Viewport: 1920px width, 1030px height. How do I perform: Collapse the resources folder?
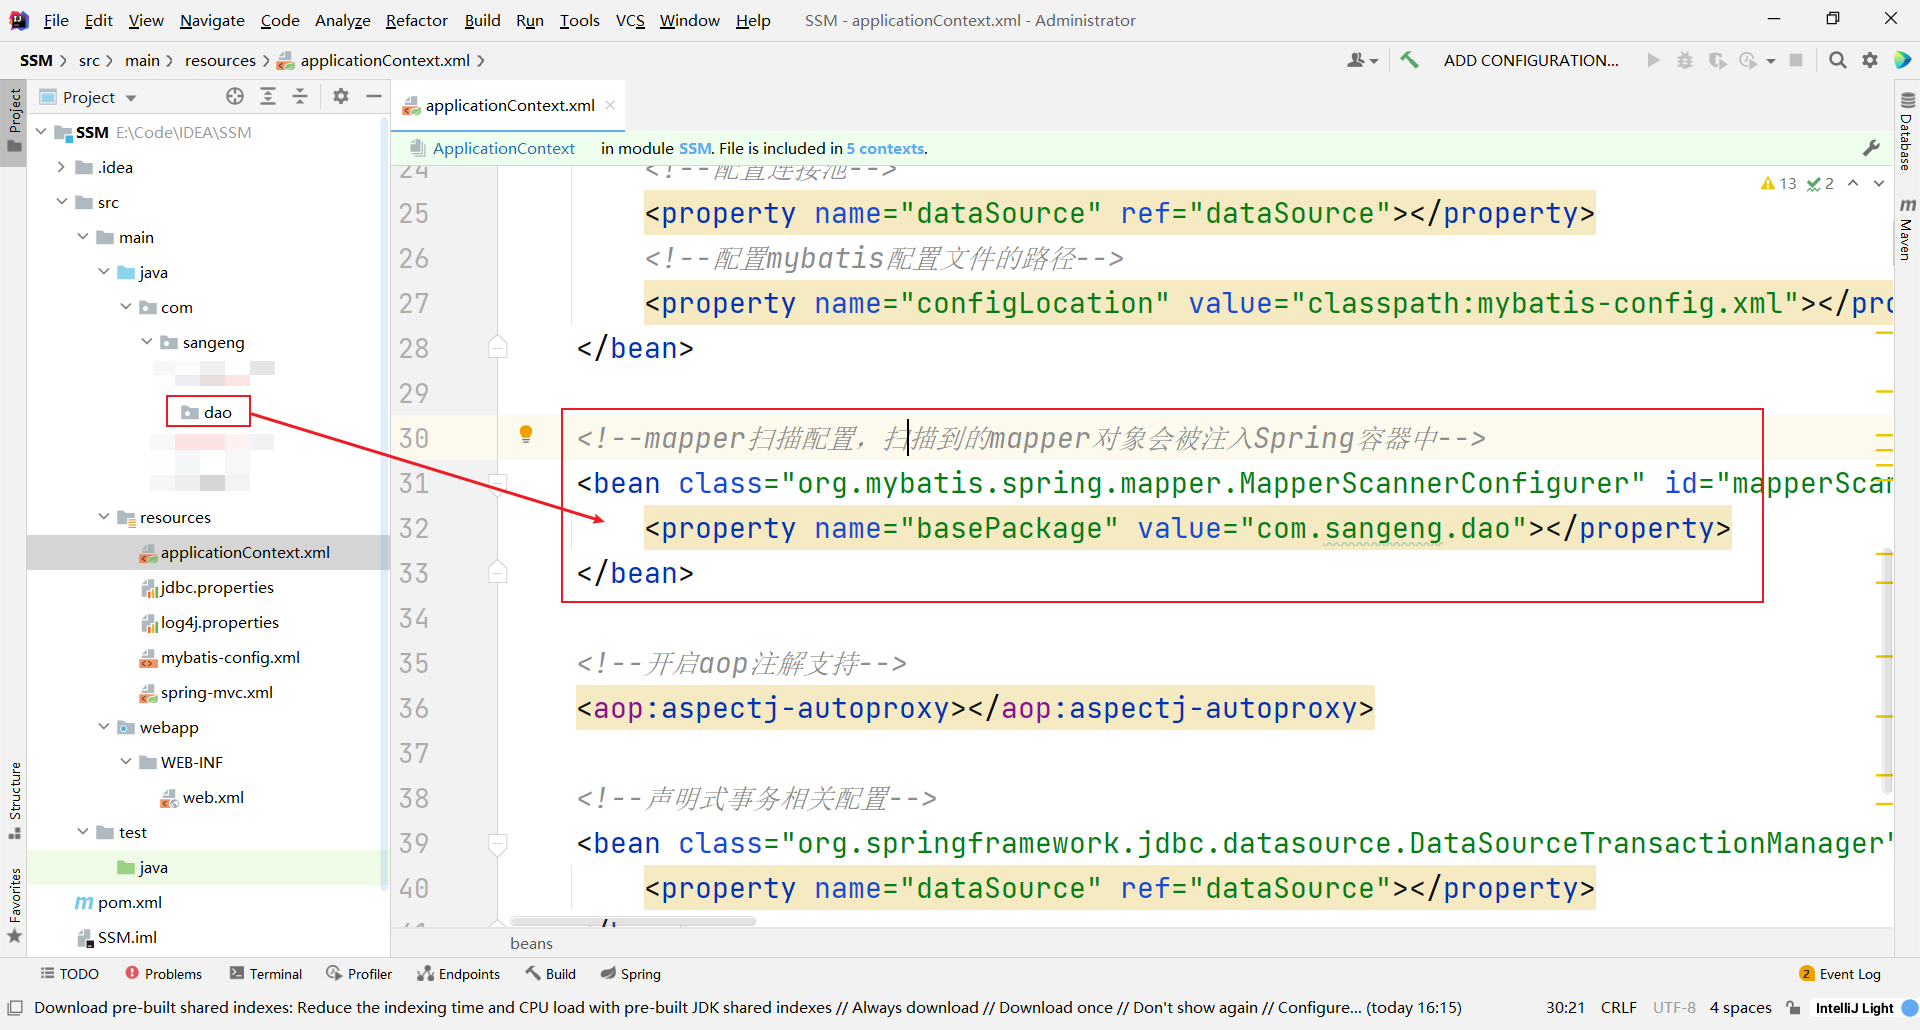point(104,517)
